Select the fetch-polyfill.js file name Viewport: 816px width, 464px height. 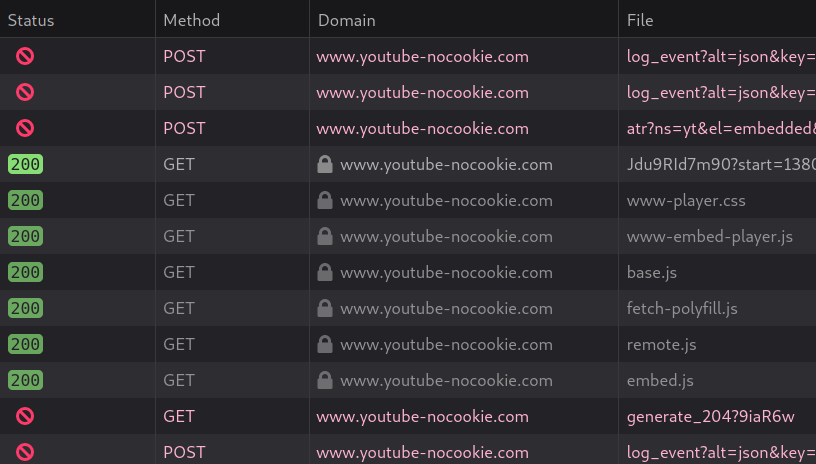[682, 308]
